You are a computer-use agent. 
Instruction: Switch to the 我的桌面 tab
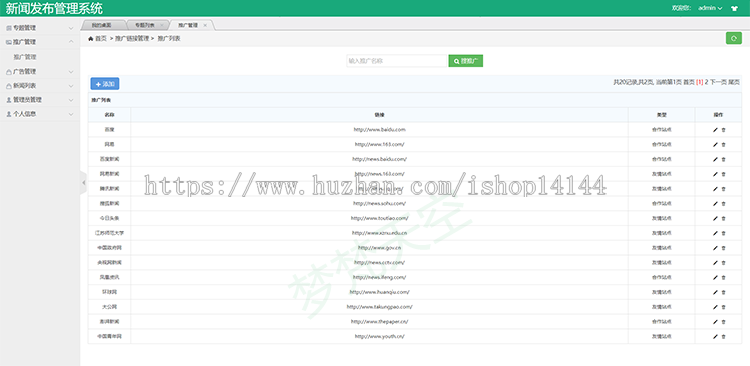click(x=101, y=25)
